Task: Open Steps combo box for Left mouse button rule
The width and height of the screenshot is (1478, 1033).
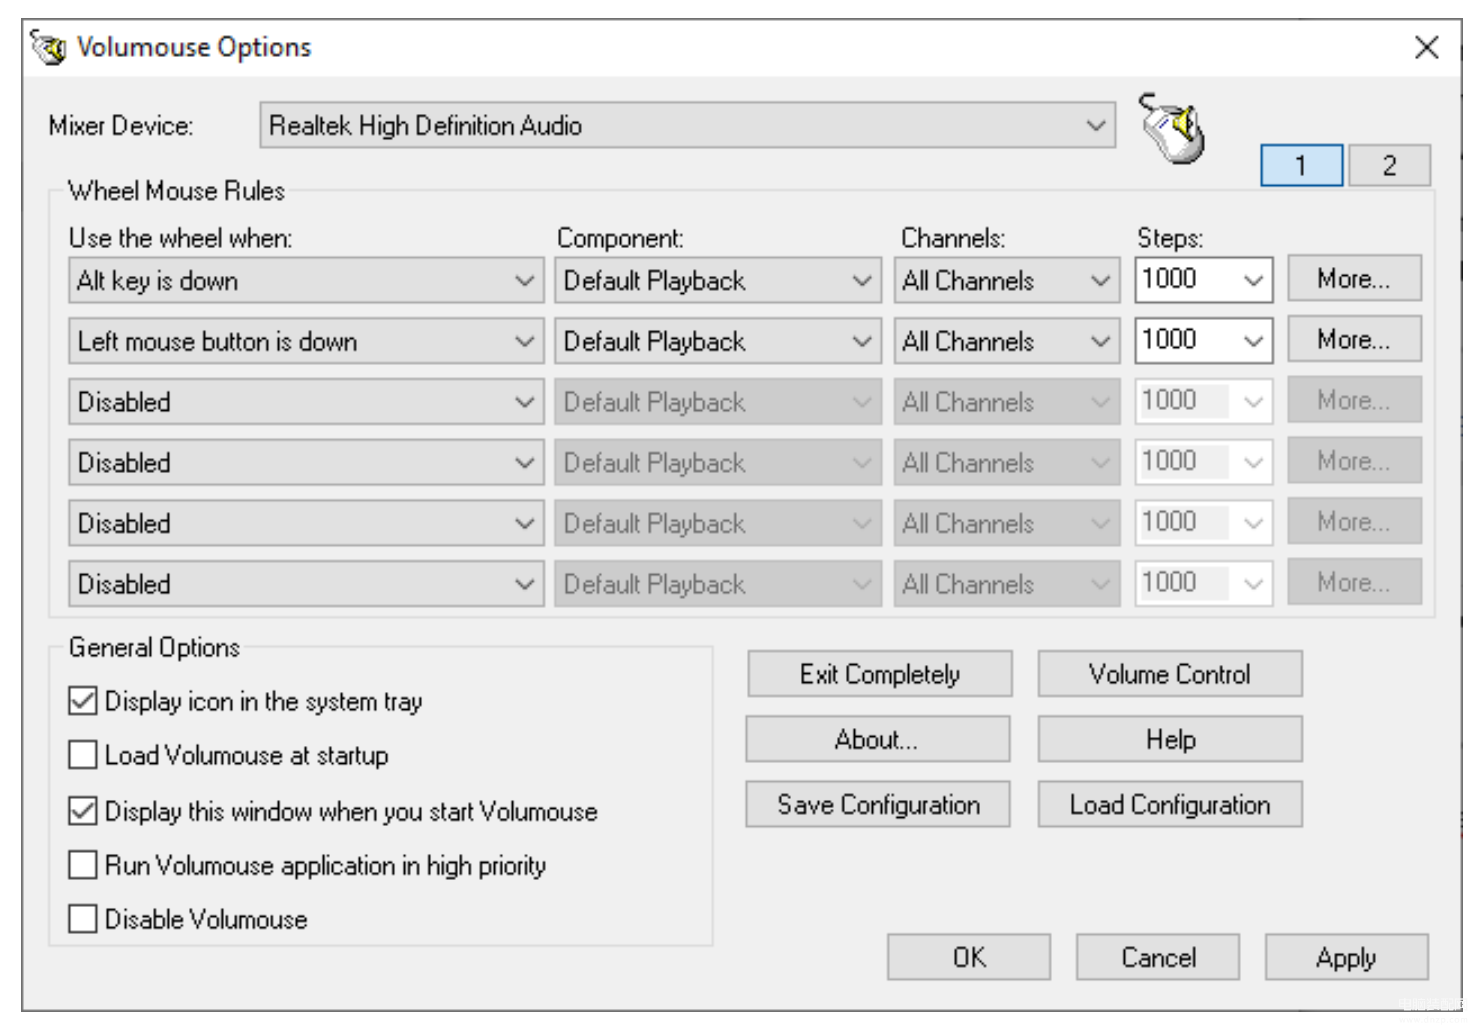Action: point(1204,340)
